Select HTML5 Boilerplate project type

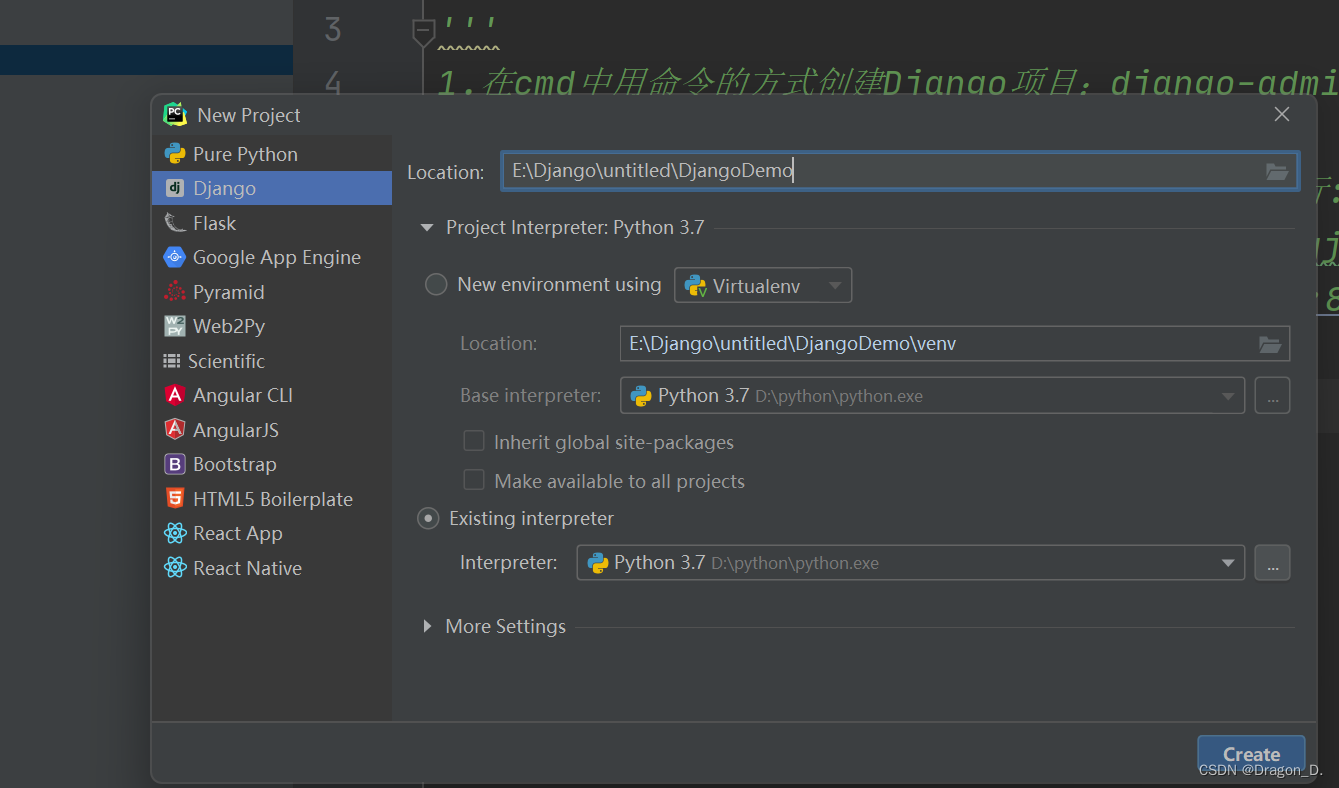[x=271, y=499]
